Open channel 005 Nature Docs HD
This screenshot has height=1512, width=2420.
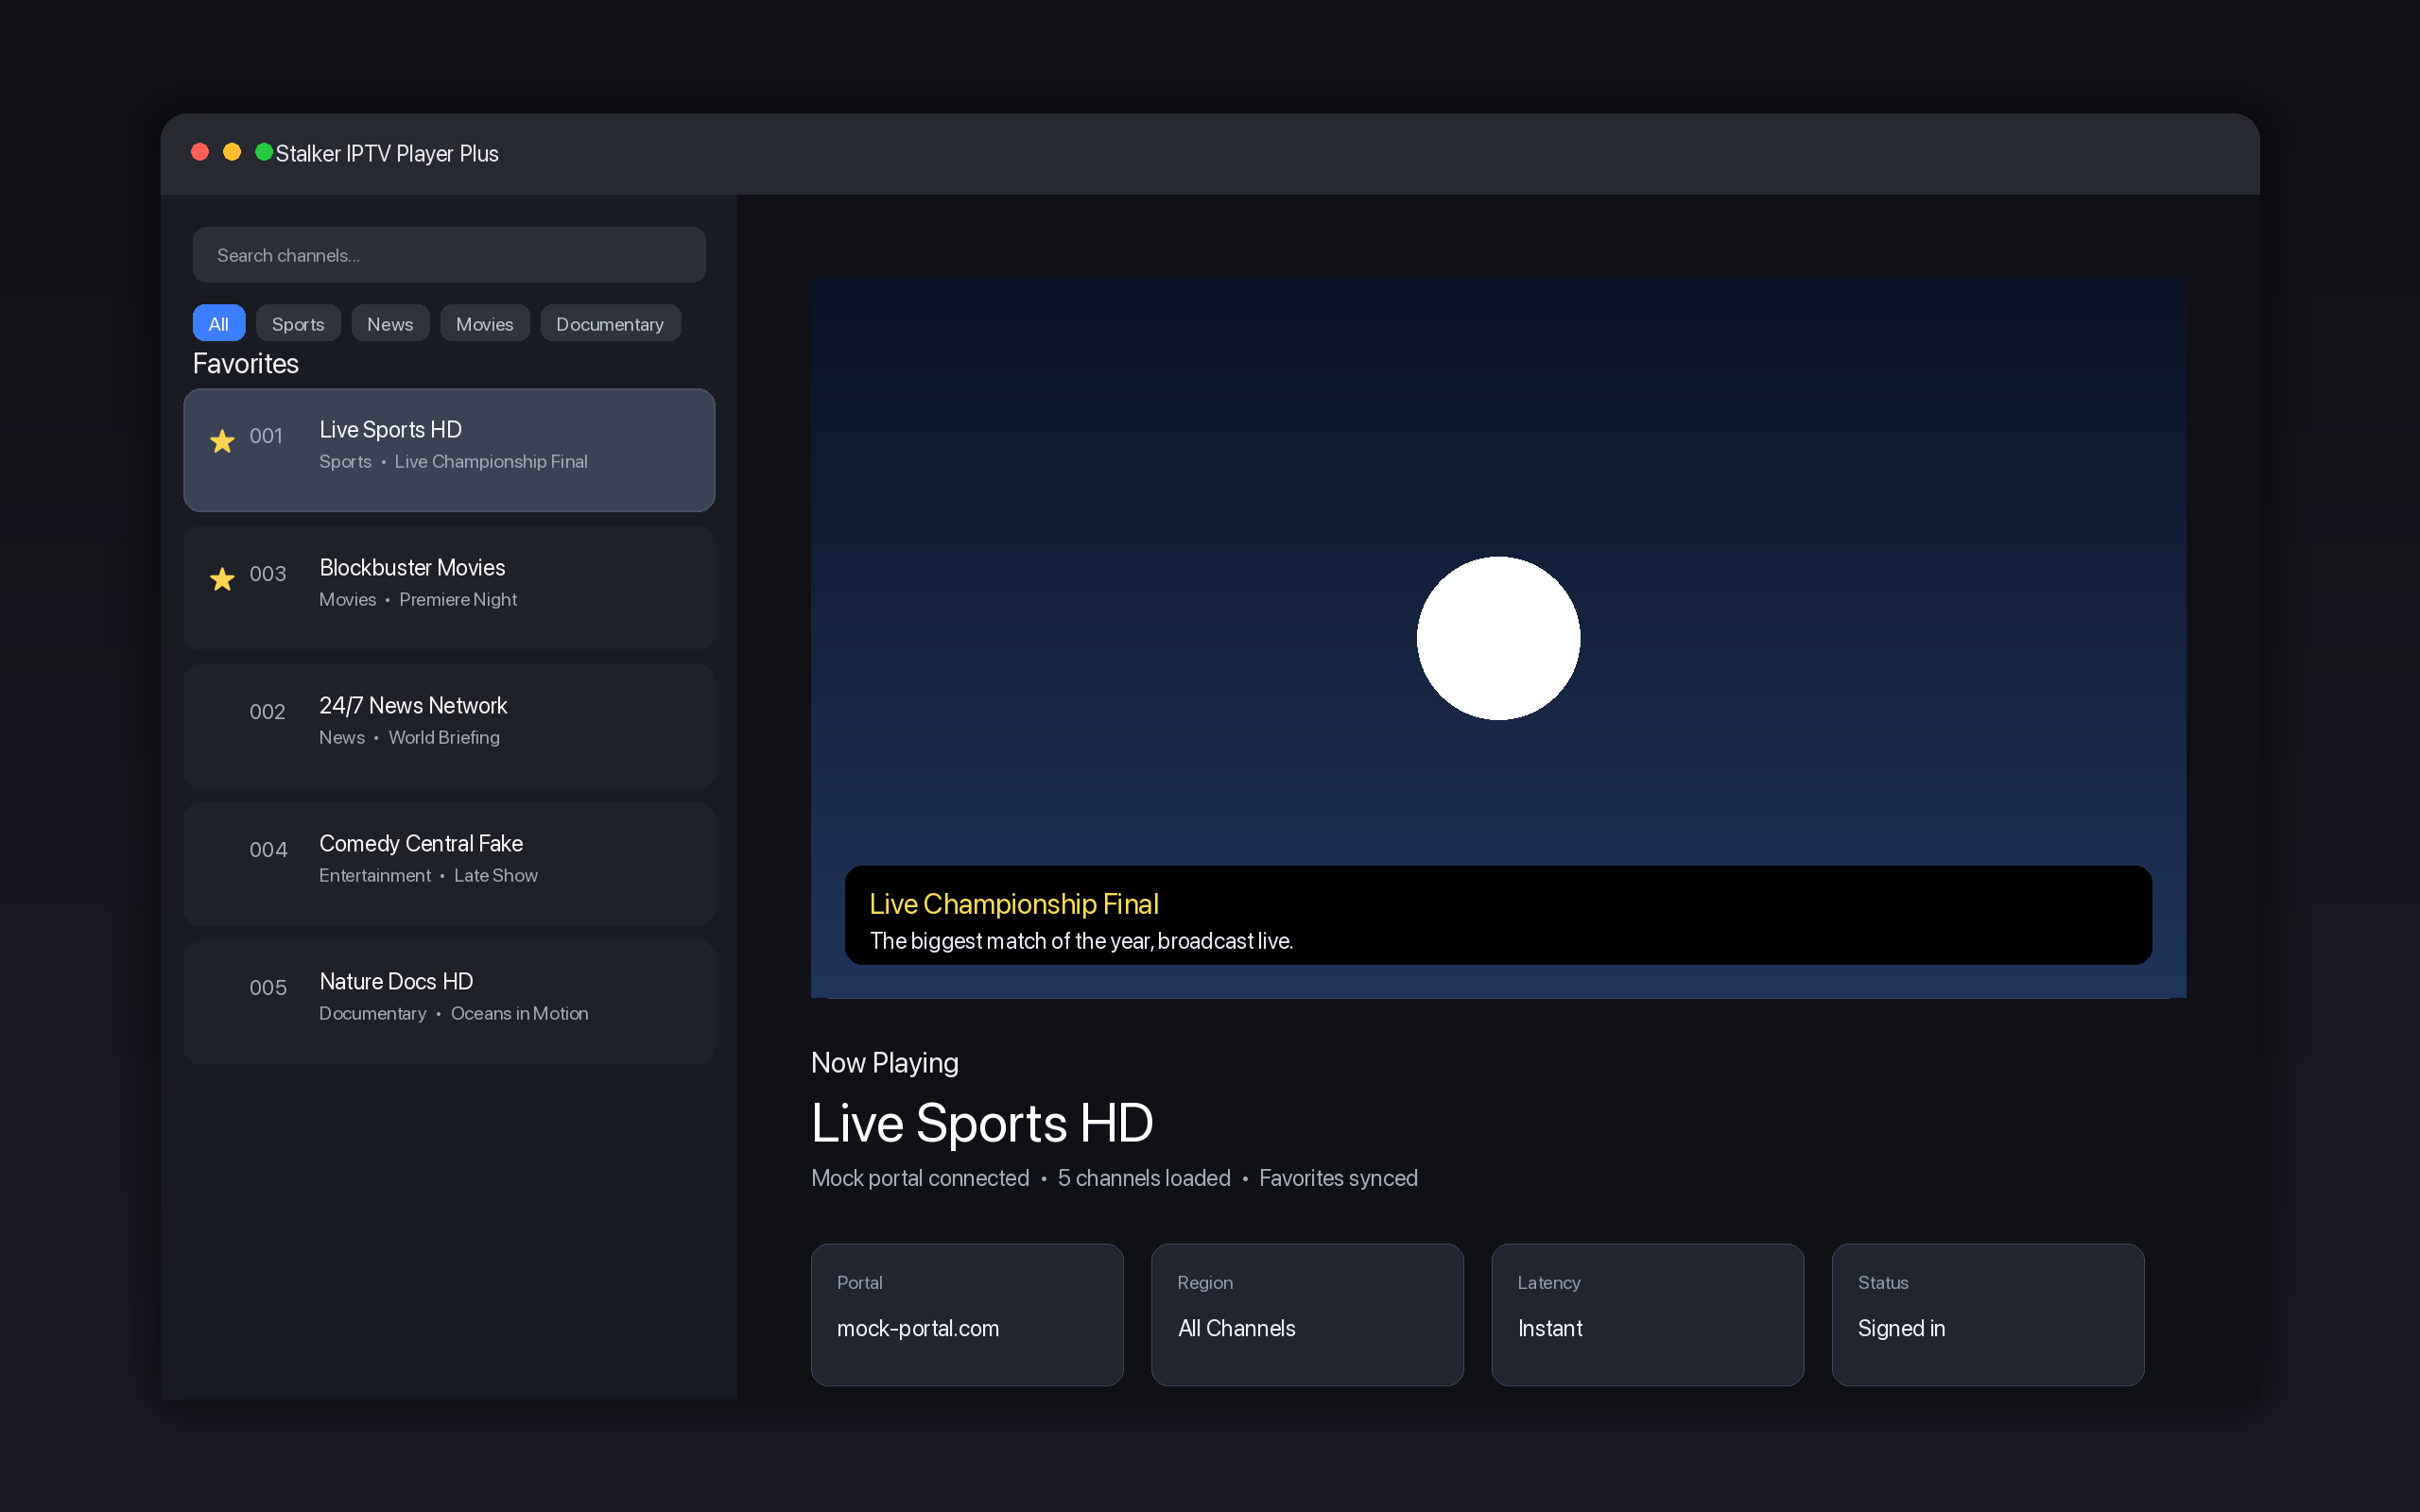pos(449,1002)
